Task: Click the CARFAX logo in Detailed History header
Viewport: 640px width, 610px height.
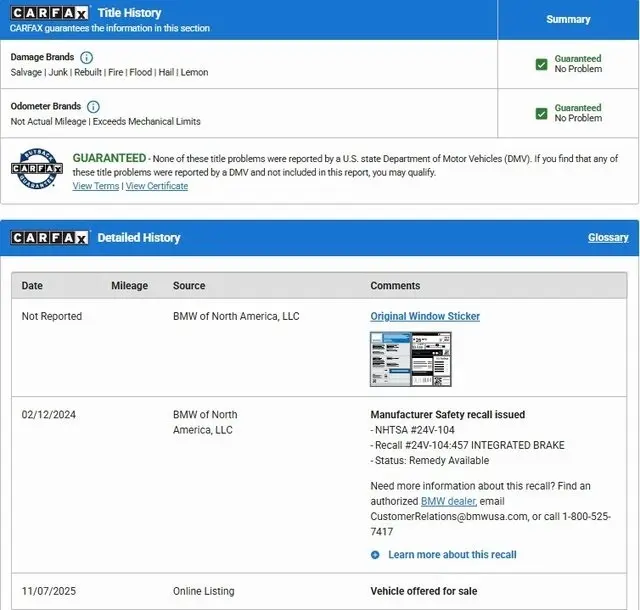Action: coord(49,238)
